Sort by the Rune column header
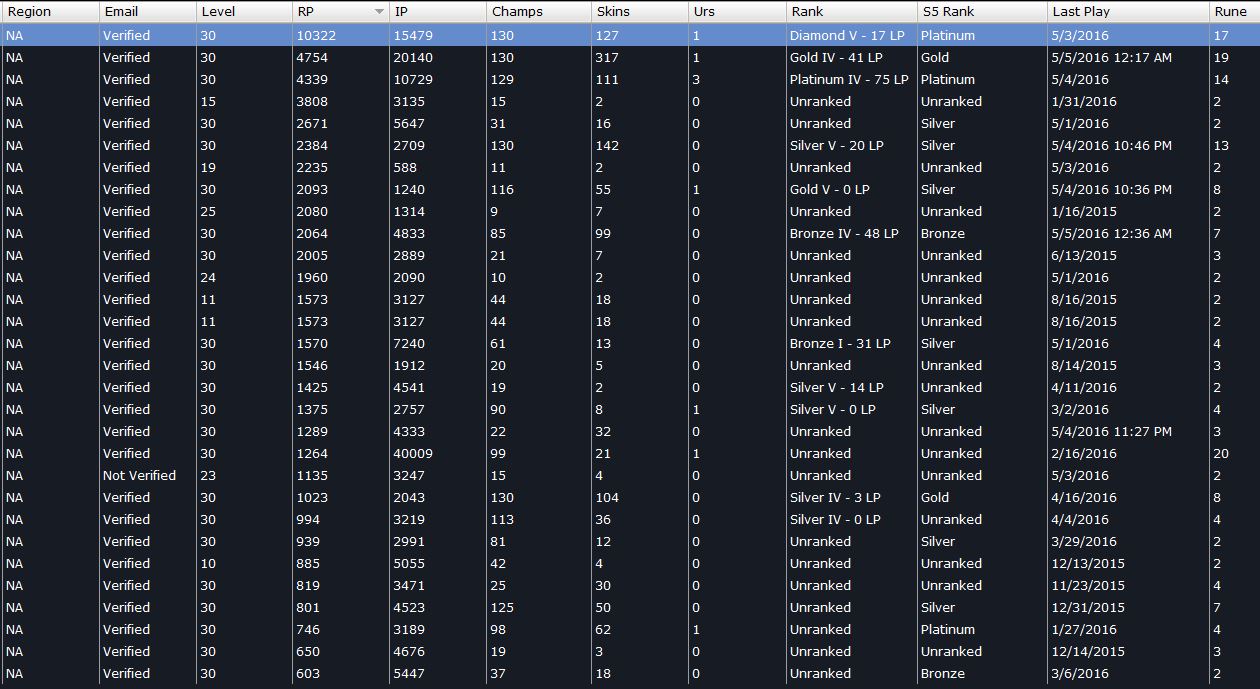Screen dimensions: 1260x689 (1234, 12)
